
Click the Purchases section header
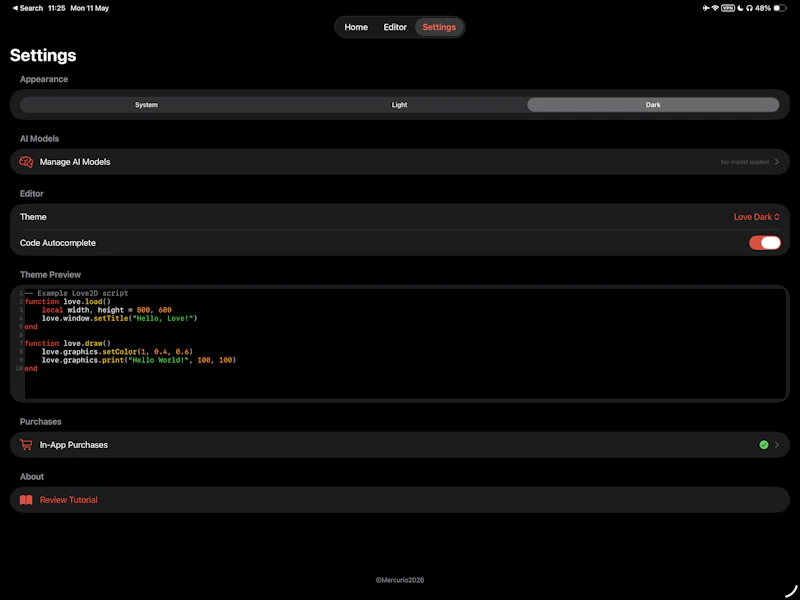pos(40,421)
